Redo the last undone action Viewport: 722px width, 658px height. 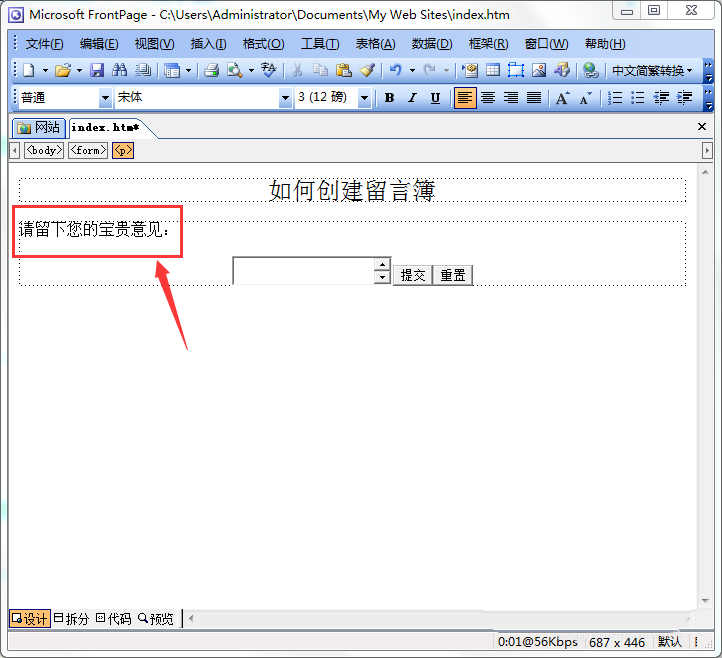tap(430, 70)
